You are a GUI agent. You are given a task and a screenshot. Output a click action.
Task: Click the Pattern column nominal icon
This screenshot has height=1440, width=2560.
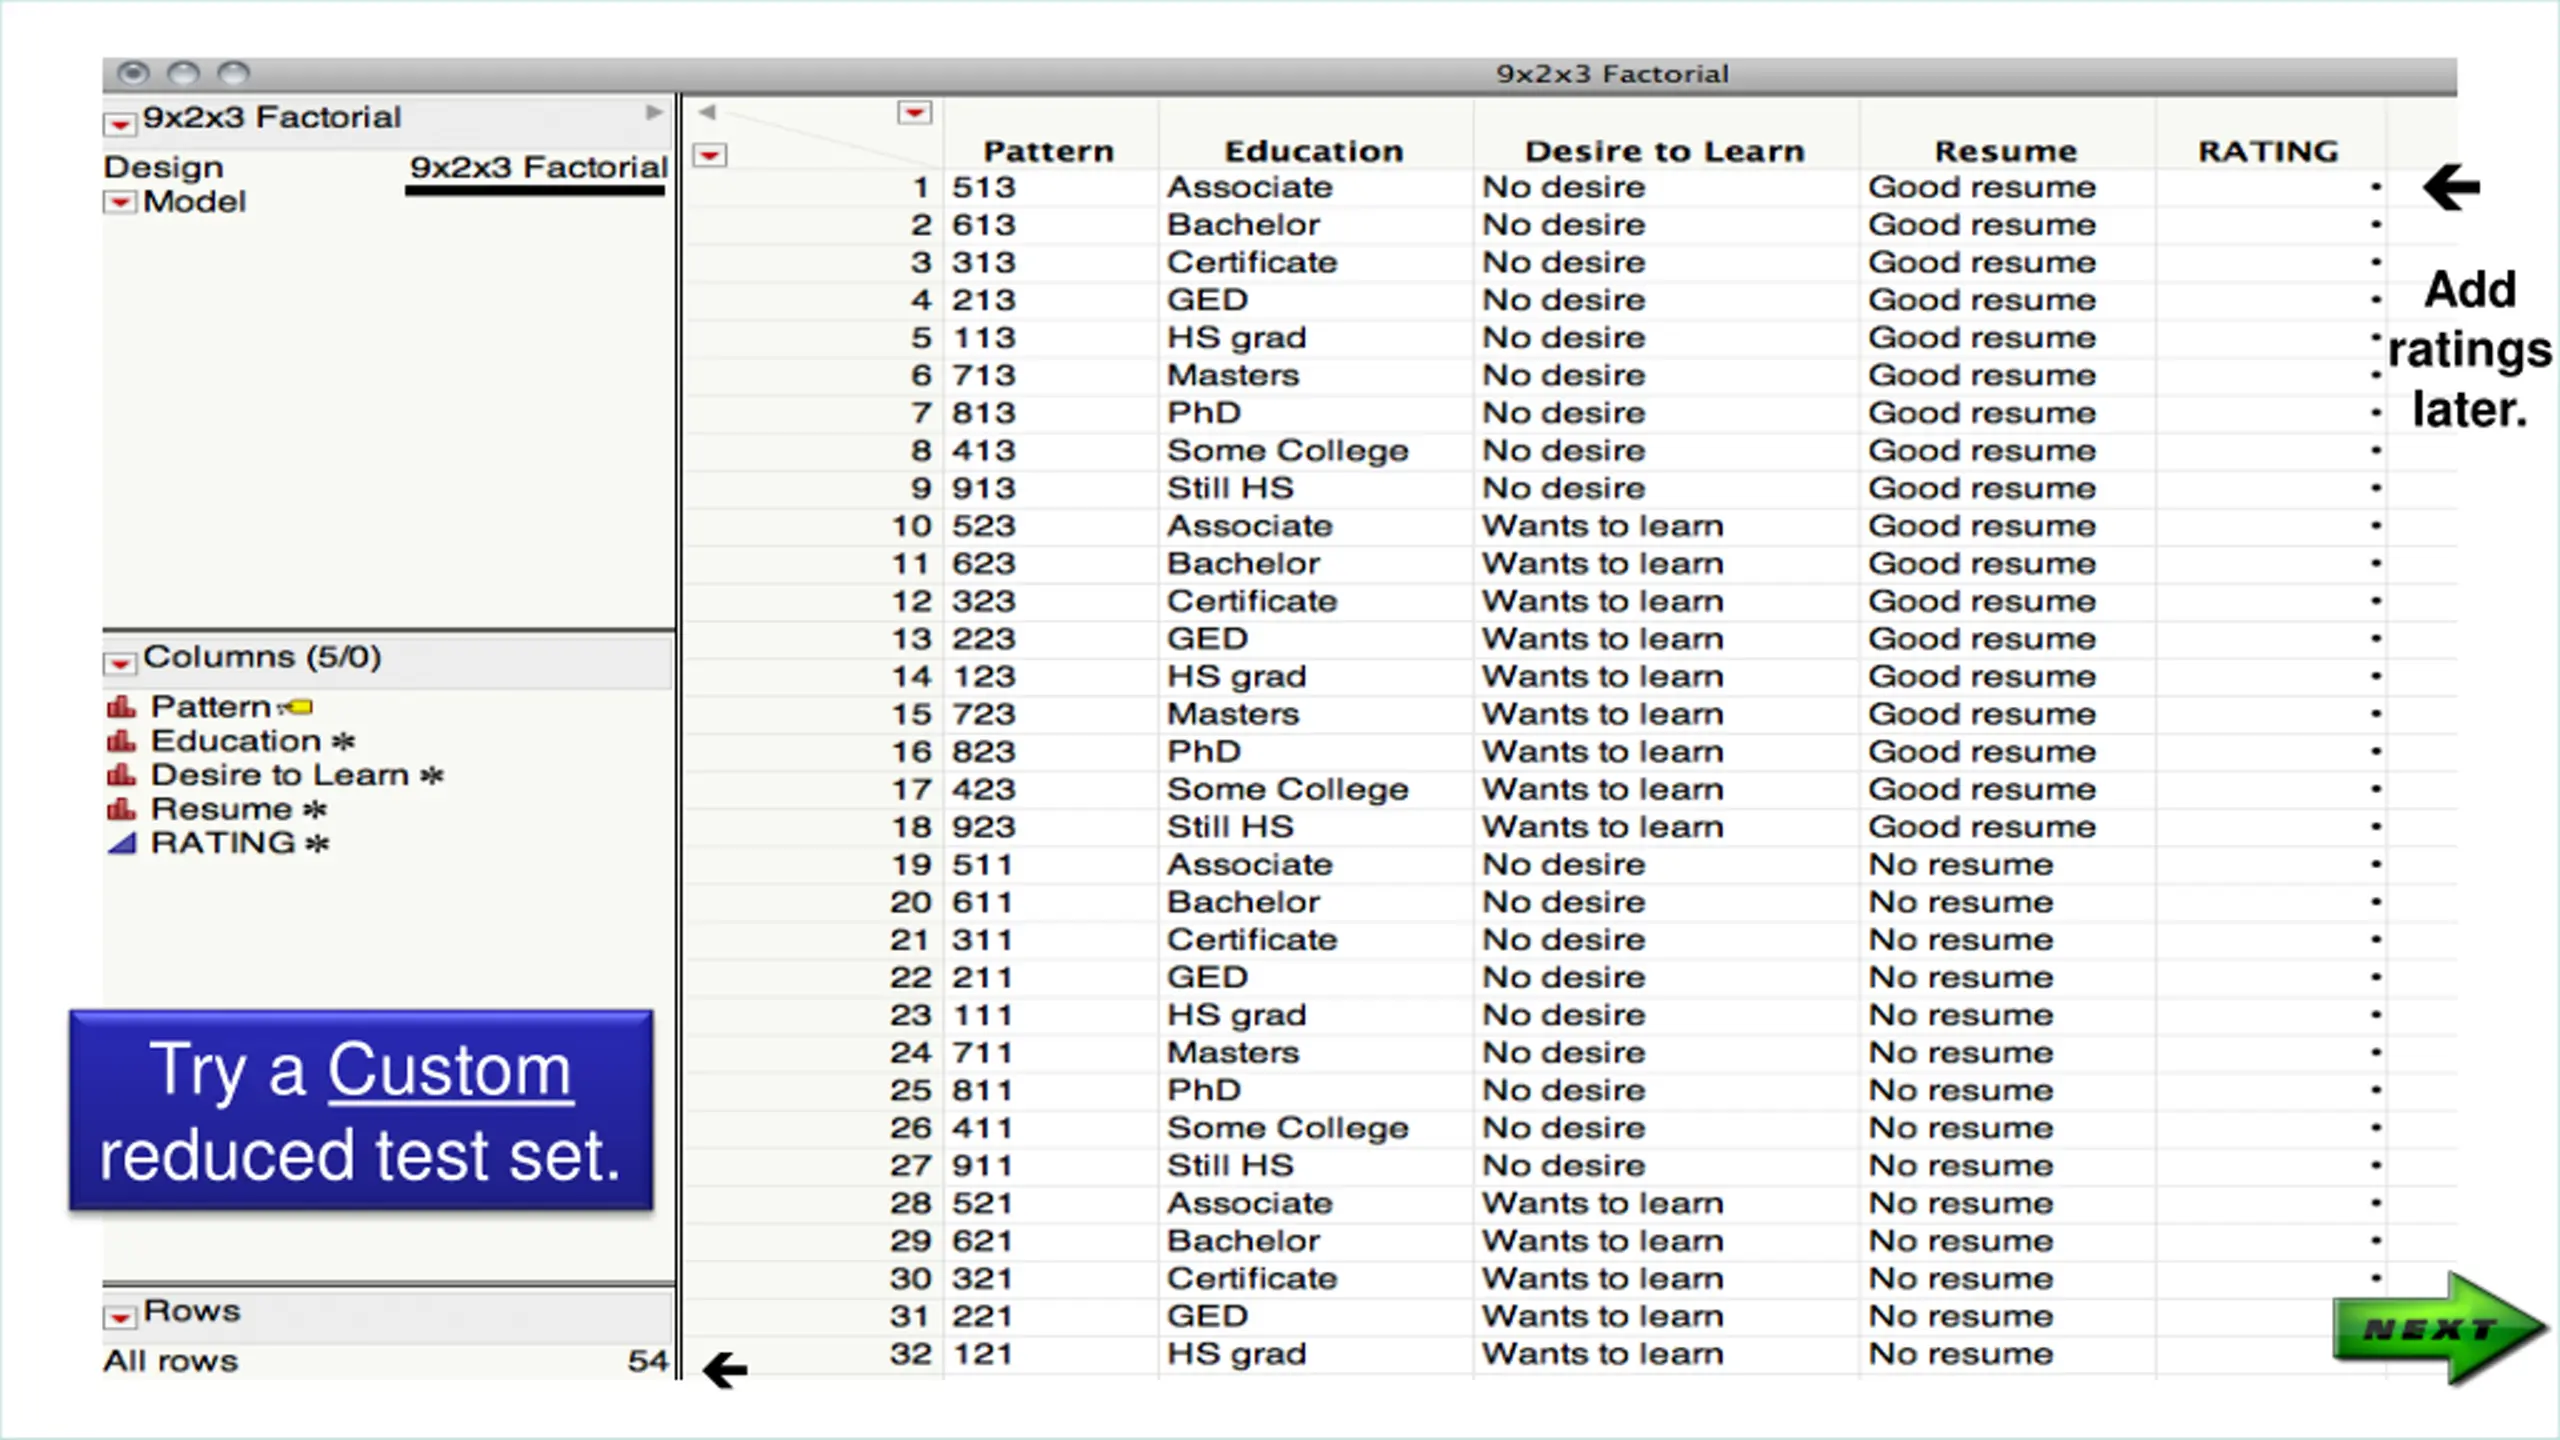coord(121,707)
